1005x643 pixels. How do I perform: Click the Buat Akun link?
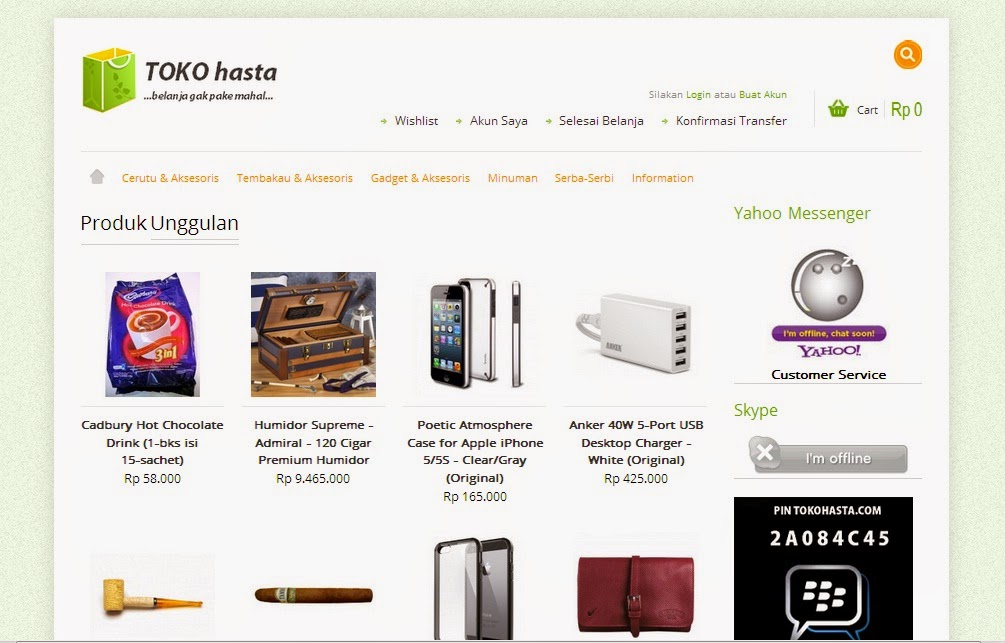pyautogui.click(x=763, y=94)
